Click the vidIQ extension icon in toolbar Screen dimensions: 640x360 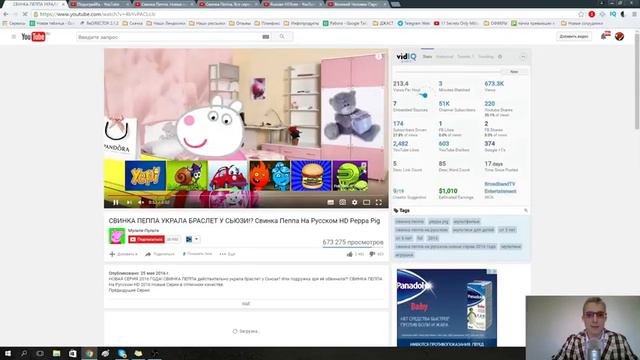pyautogui.click(x=613, y=14)
